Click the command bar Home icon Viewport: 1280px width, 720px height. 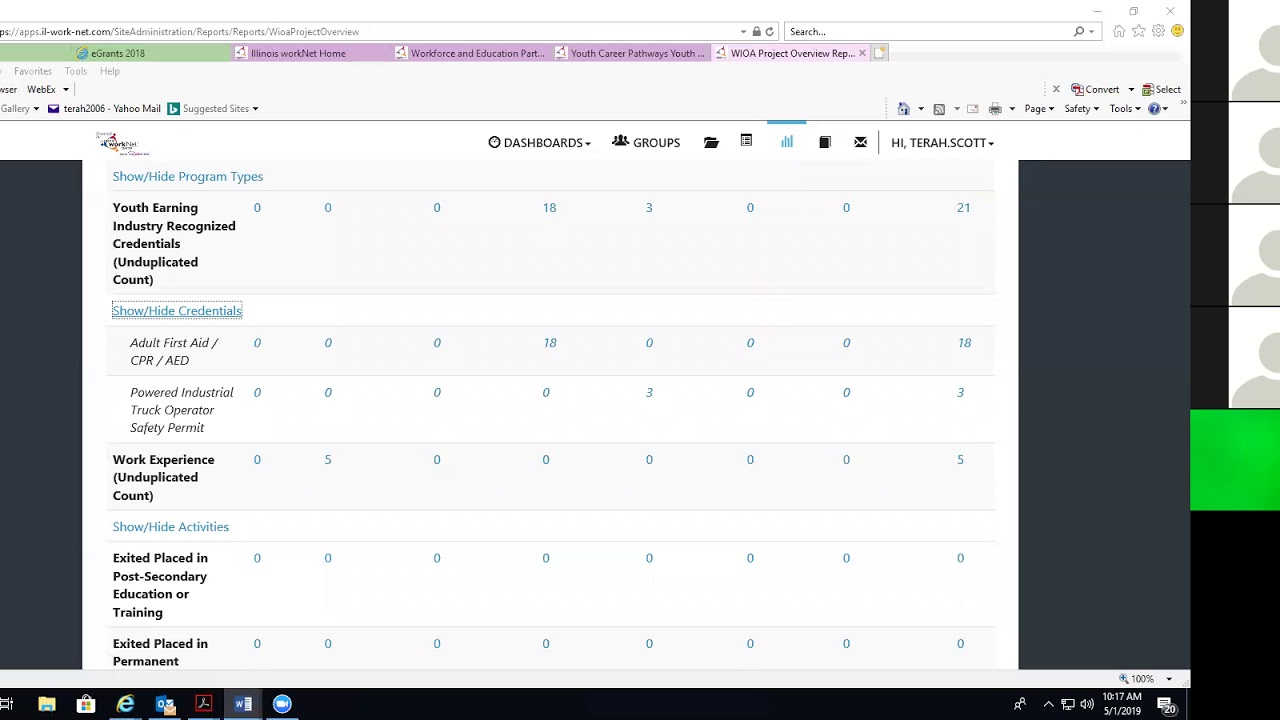[904, 109]
